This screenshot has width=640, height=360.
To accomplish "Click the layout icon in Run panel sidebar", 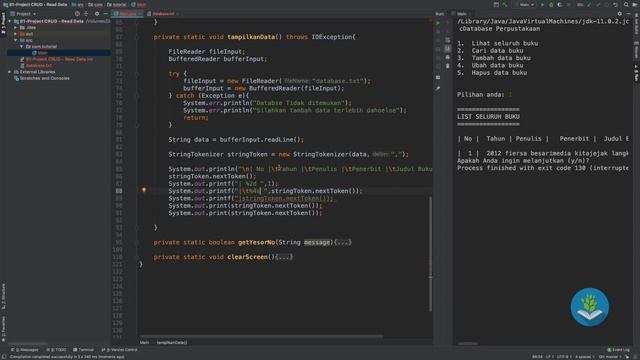I will click(438, 77).
